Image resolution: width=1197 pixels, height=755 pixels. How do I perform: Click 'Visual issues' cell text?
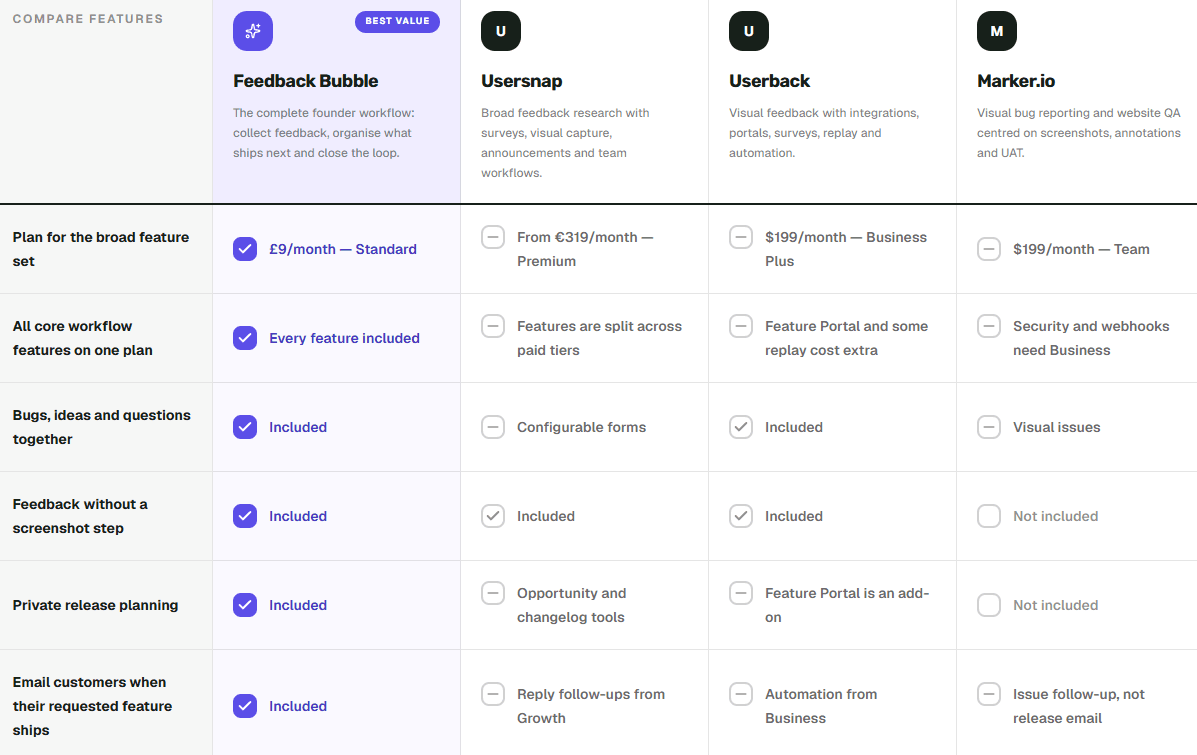tap(1057, 427)
